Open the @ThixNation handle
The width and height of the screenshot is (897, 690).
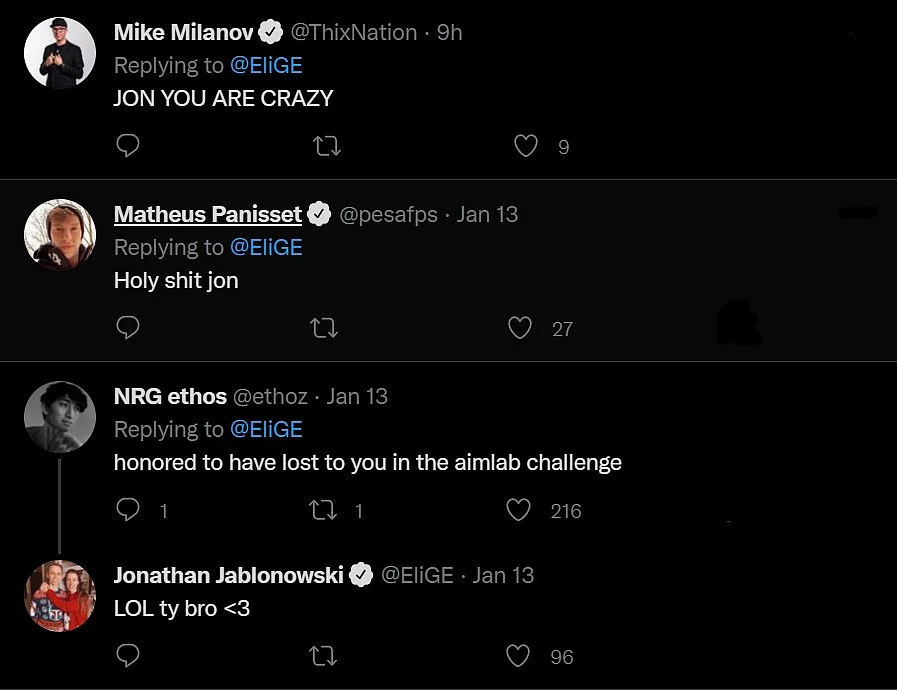354,33
